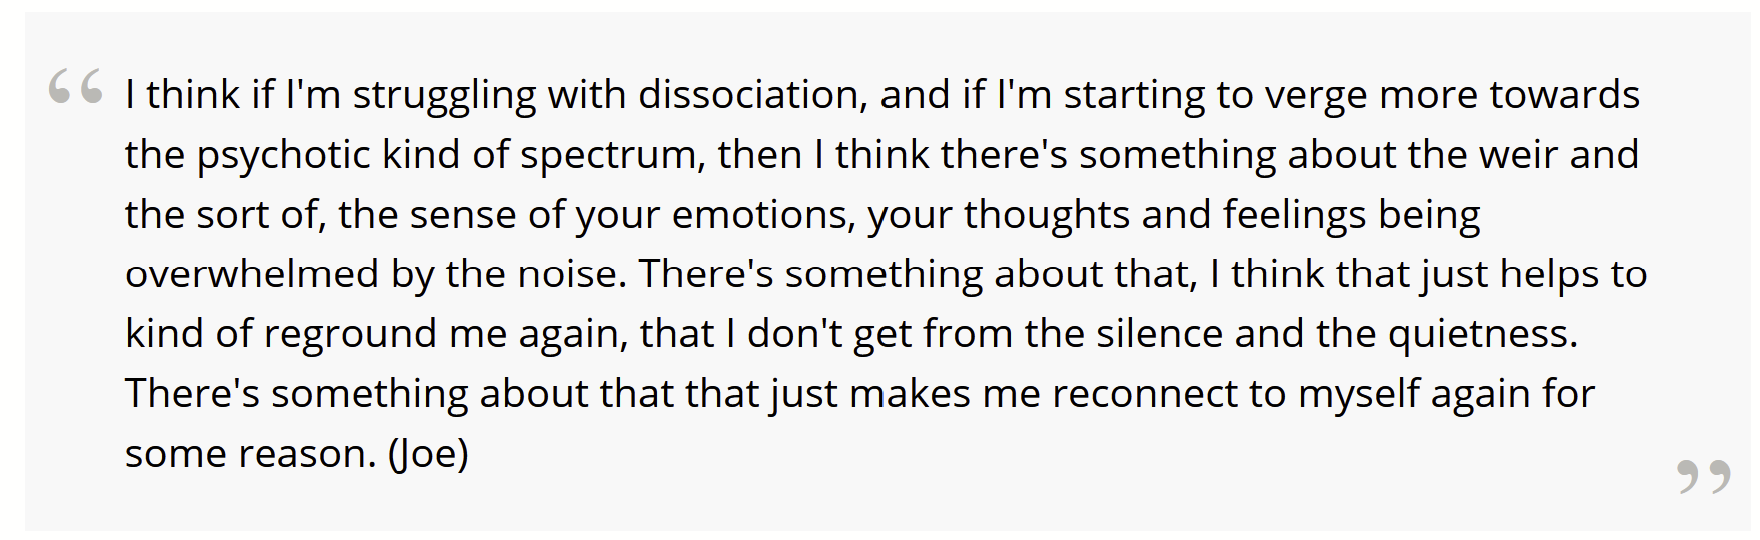Click the "(Joe)" attribution text
The image size is (1760, 540).
click(x=428, y=454)
